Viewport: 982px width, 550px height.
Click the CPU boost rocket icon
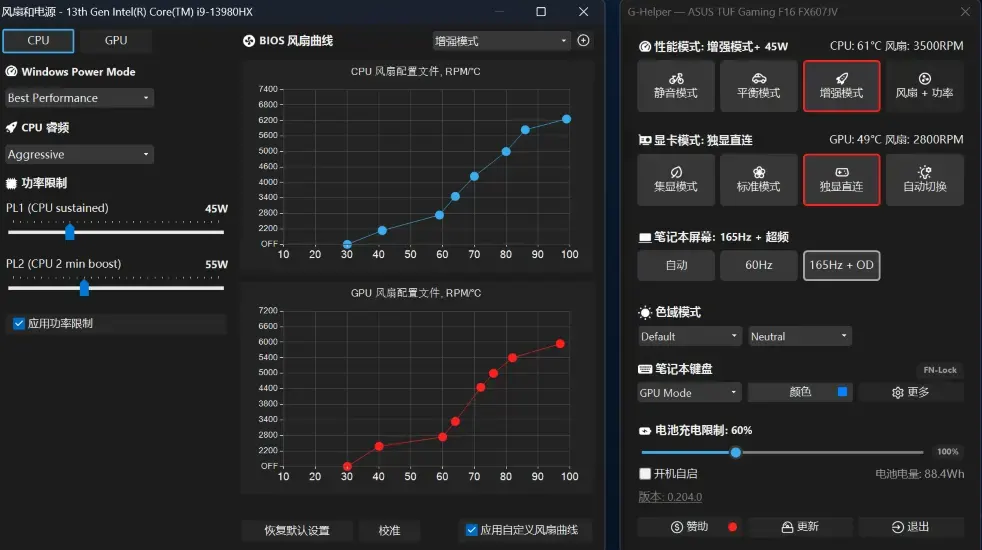11,127
